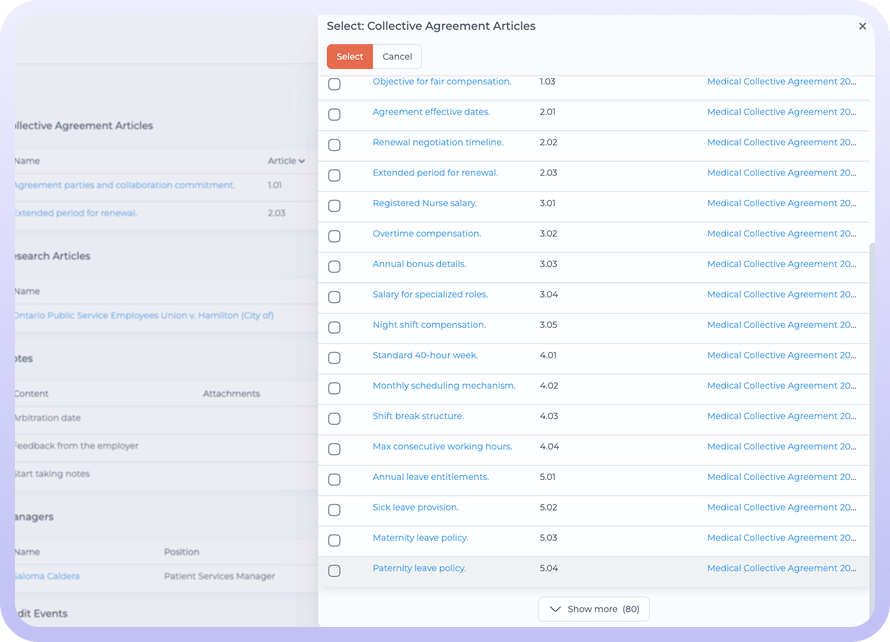Image resolution: width=890 pixels, height=642 pixels.
Task: Tick the Max consecutive working hours checkbox
Action: coord(334,449)
